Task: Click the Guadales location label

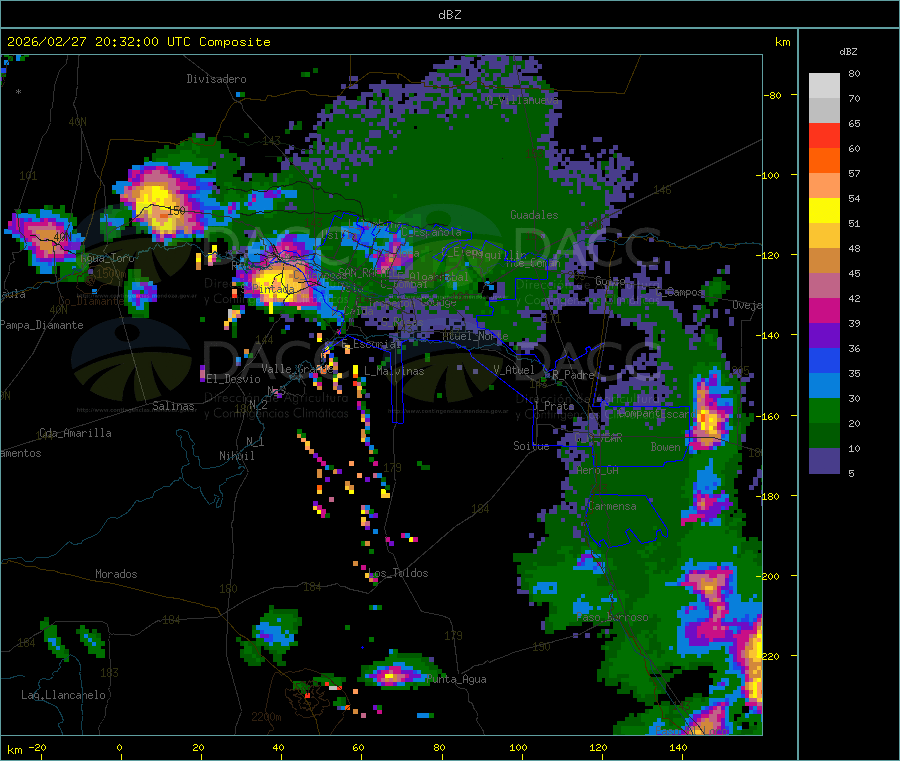Action: coord(534,215)
